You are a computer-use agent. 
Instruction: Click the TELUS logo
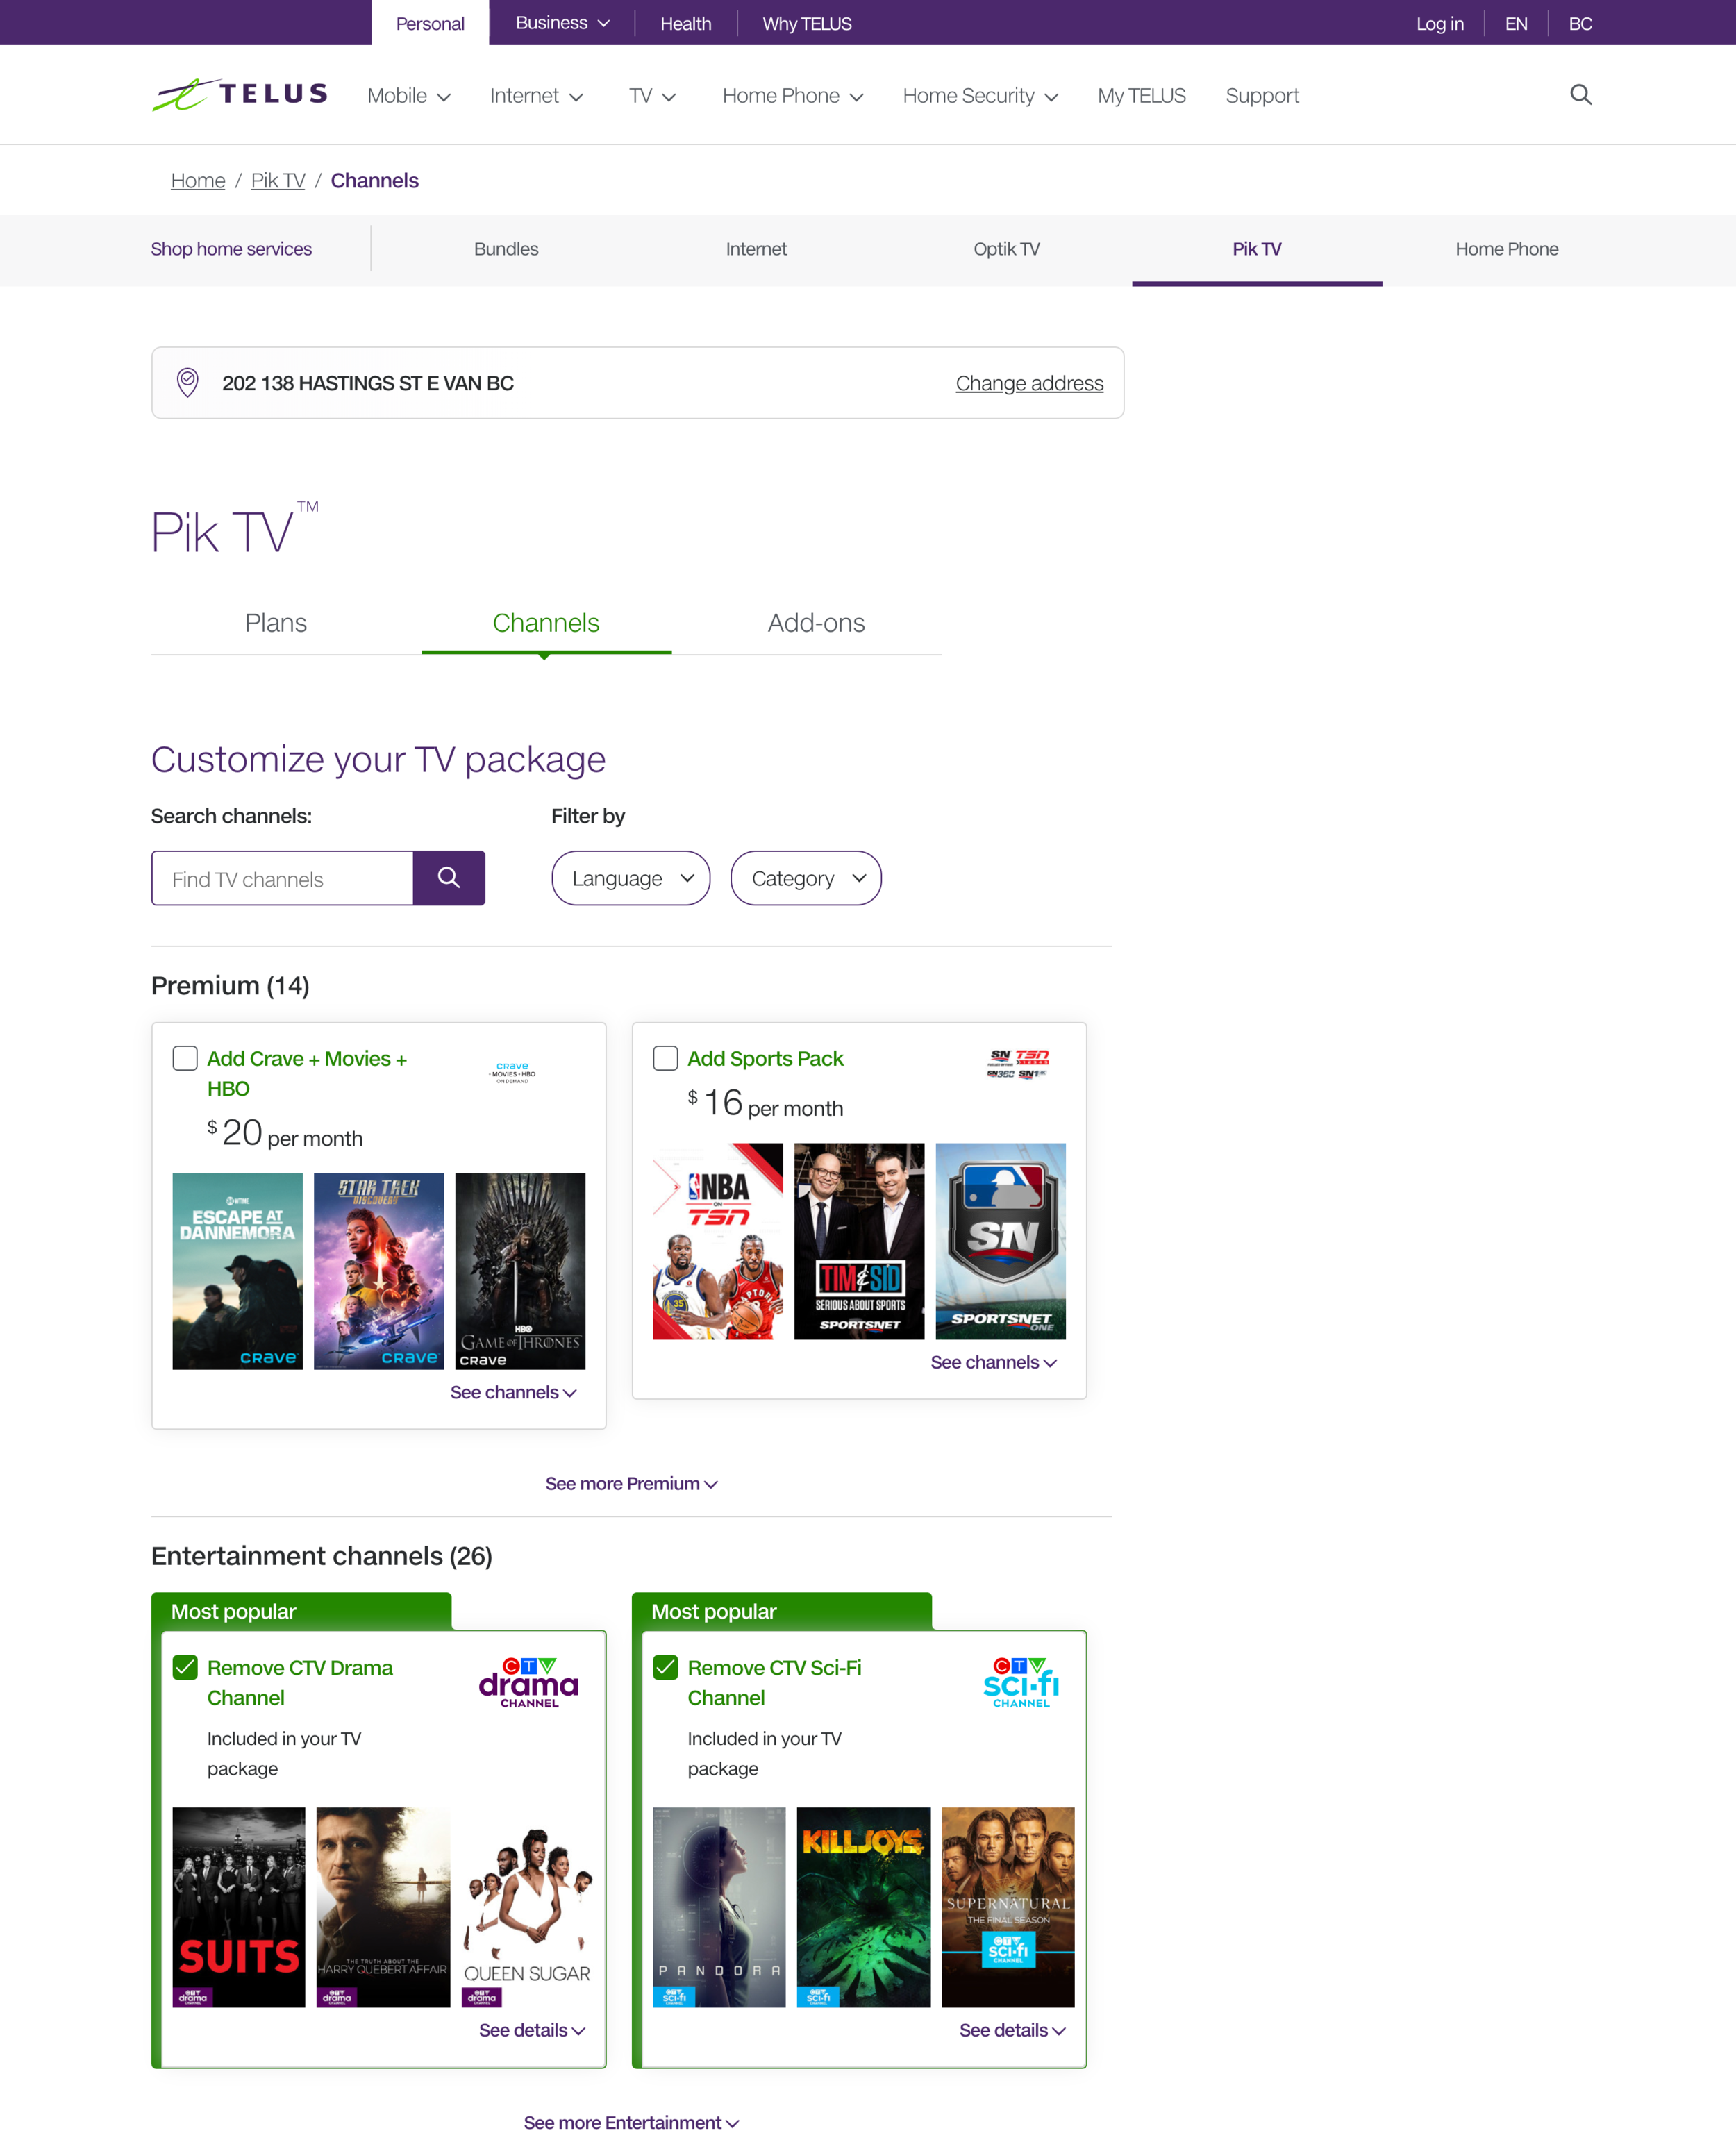[240, 95]
